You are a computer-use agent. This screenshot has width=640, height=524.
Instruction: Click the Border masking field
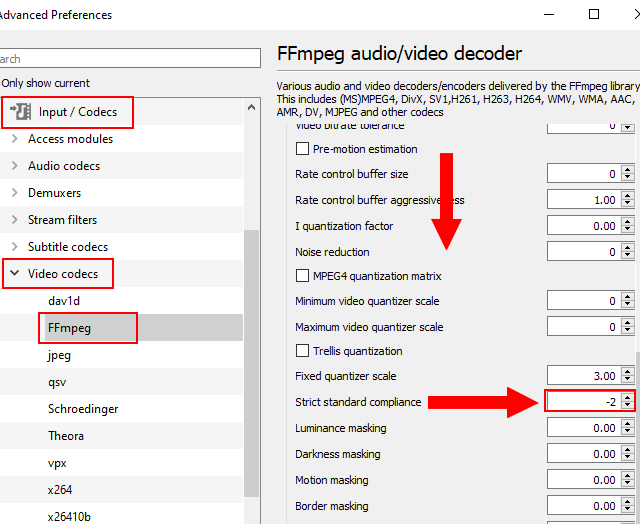pos(584,506)
